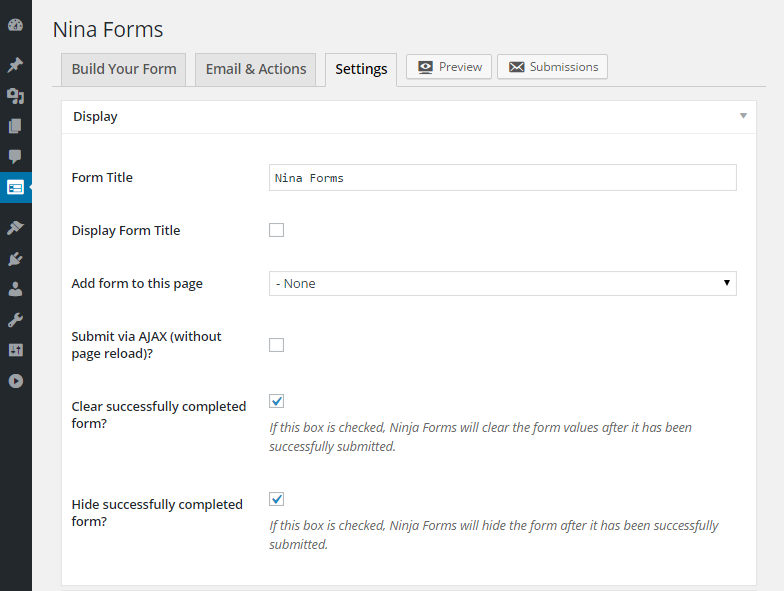Click the Clear successfully completed form label
This screenshot has height=591, width=784.
158,414
